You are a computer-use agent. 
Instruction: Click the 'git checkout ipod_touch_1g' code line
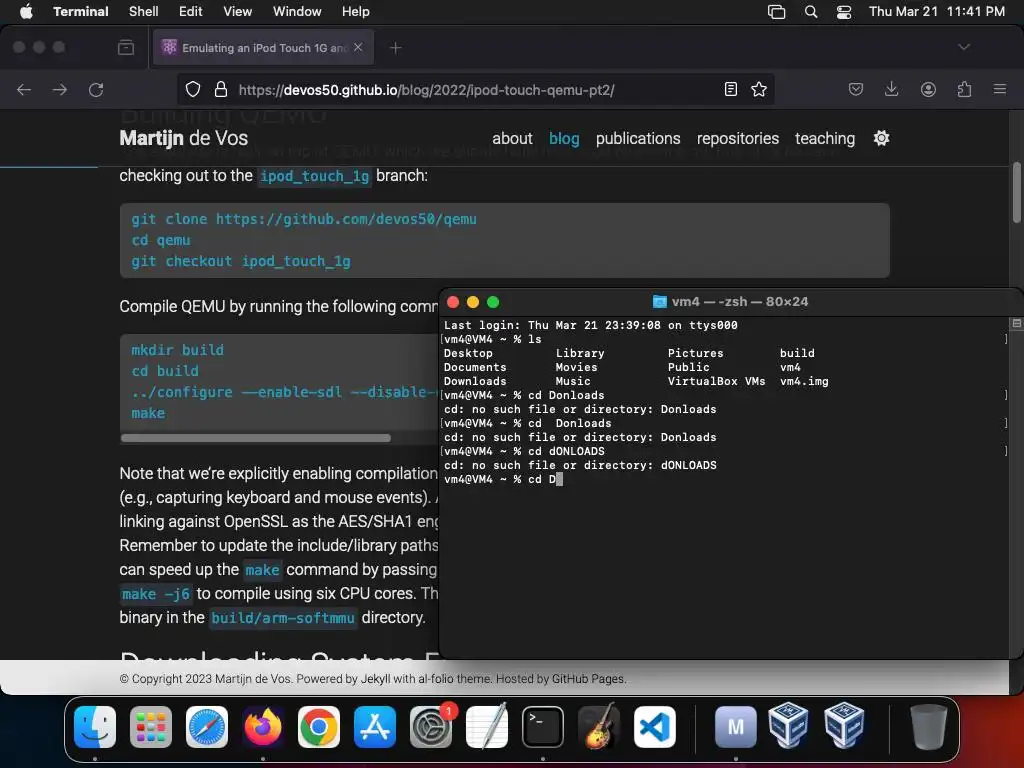pyautogui.click(x=241, y=261)
